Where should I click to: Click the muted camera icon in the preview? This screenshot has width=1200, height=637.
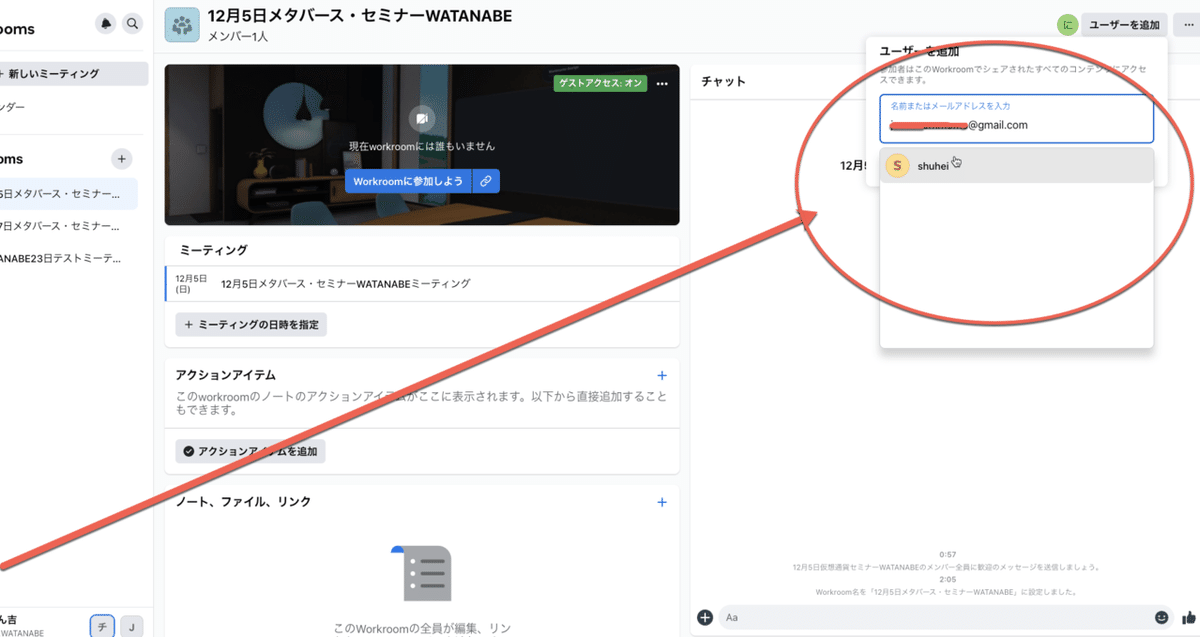422,118
